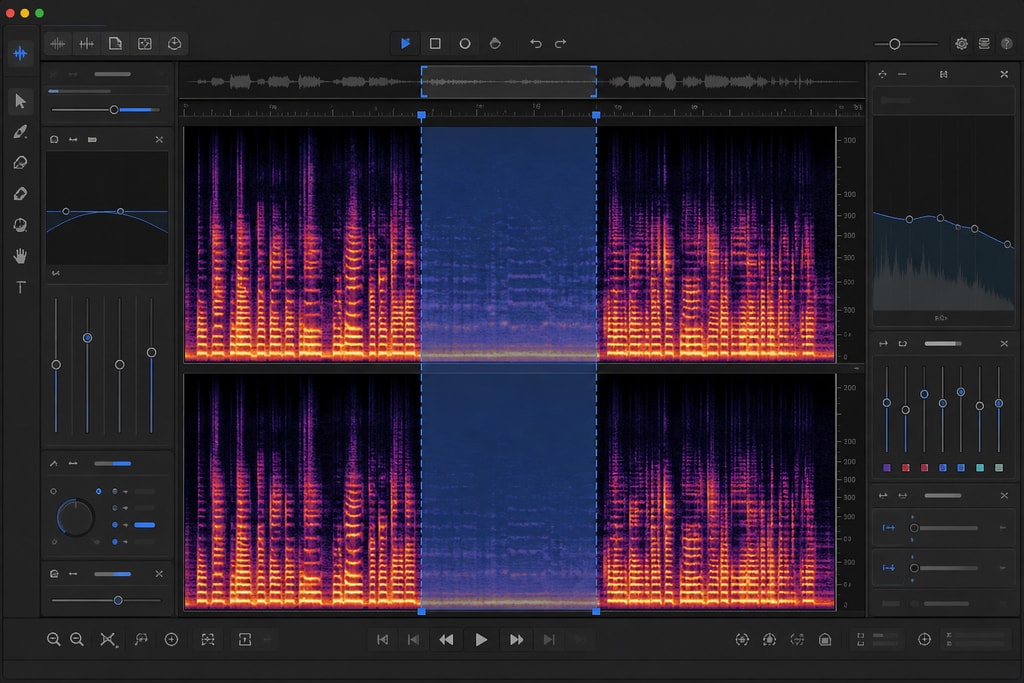Click the stop-in-box icon in bottom right toolbar
Viewport: 1024px width, 683px height.
(825, 640)
